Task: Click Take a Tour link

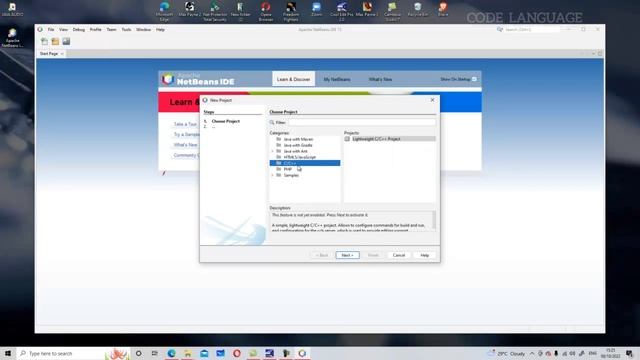Action: pos(185,124)
